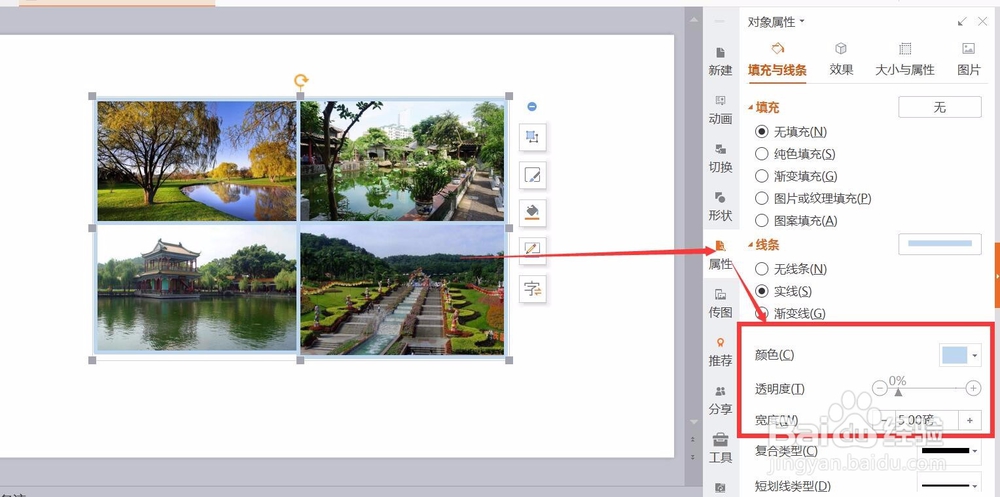The image size is (1000, 497).
Task: Open the 传图 upload image sidebar panel
Action: pyautogui.click(x=720, y=304)
